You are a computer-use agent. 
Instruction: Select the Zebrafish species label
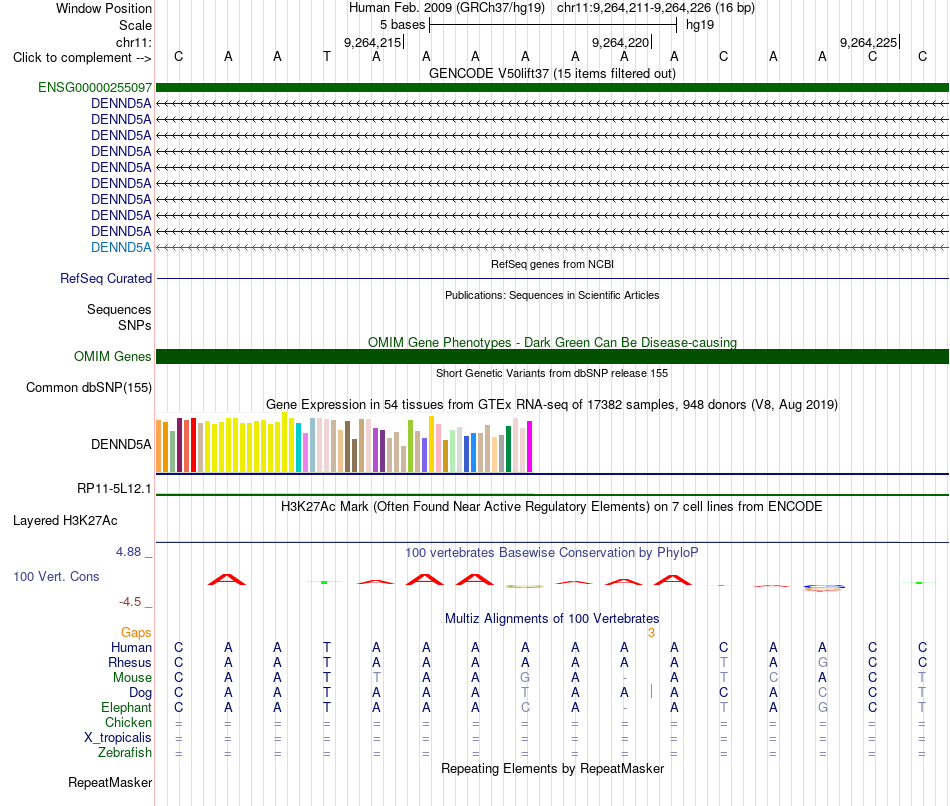pyautogui.click(x=125, y=752)
